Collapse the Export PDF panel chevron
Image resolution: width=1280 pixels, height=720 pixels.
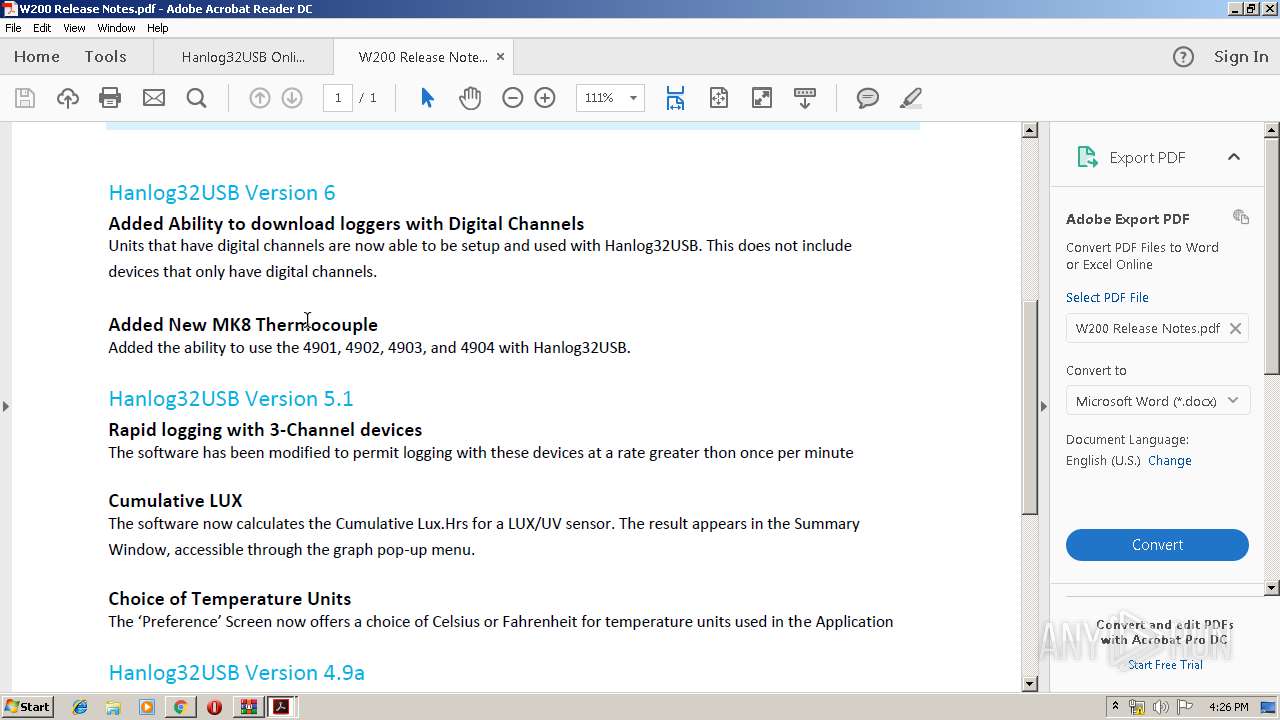click(1234, 157)
